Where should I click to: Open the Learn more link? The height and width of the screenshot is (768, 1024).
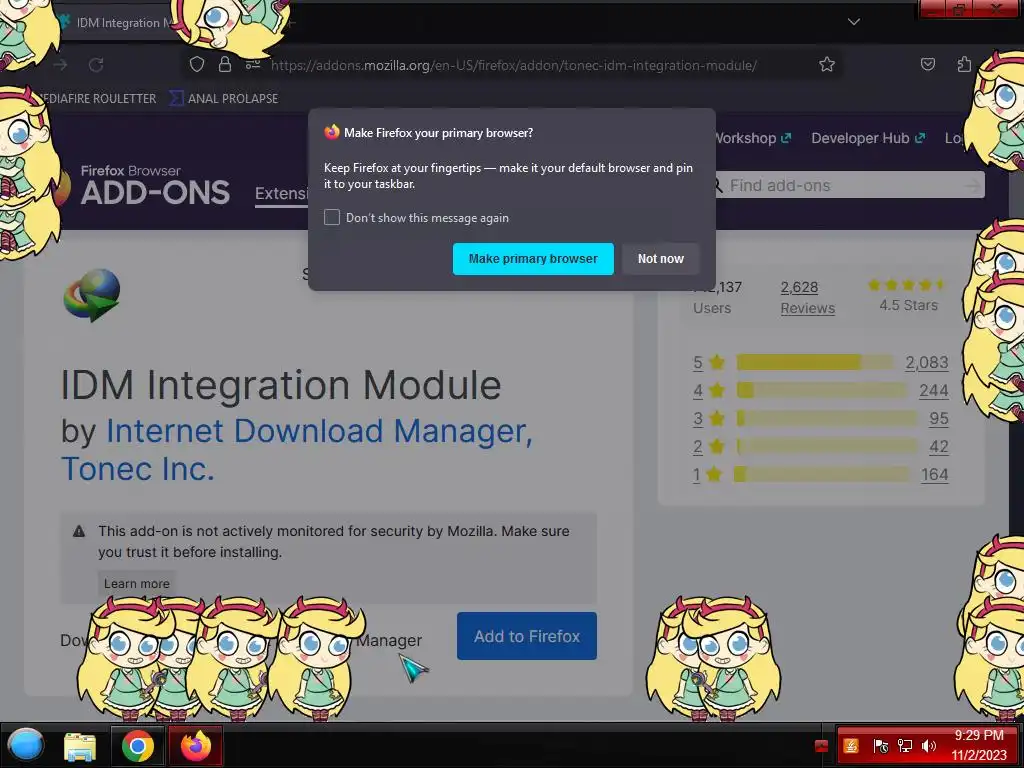(136, 583)
